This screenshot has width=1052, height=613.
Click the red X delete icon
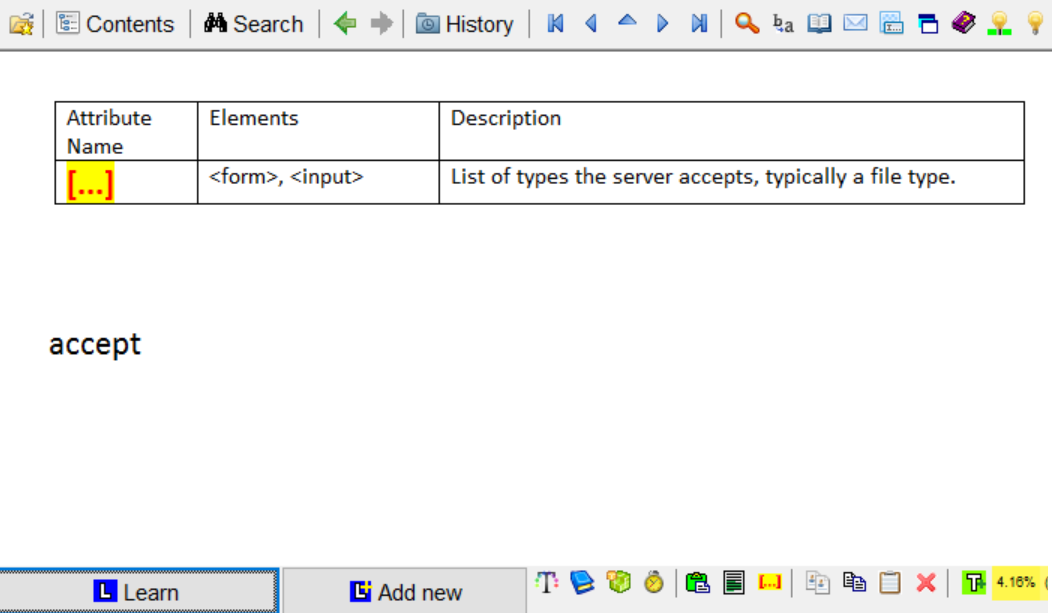(925, 582)
